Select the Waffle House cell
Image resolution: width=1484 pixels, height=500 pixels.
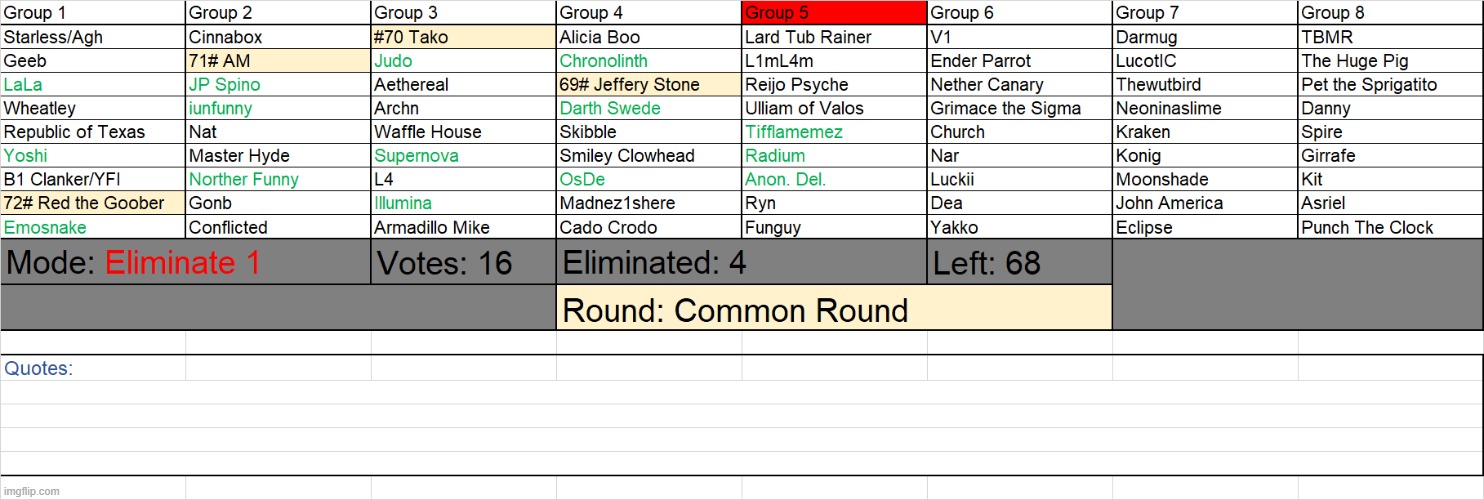pyautogui.click(x=428, y=132)
